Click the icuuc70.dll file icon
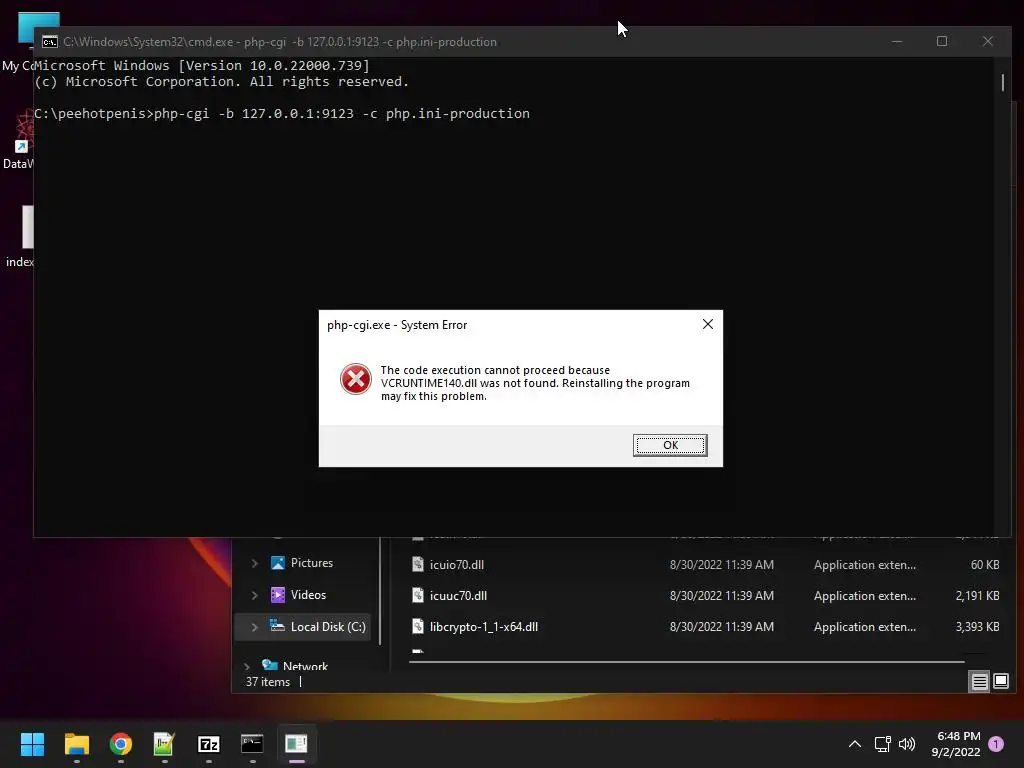1024x768 pixels. [x=418, y=595]
